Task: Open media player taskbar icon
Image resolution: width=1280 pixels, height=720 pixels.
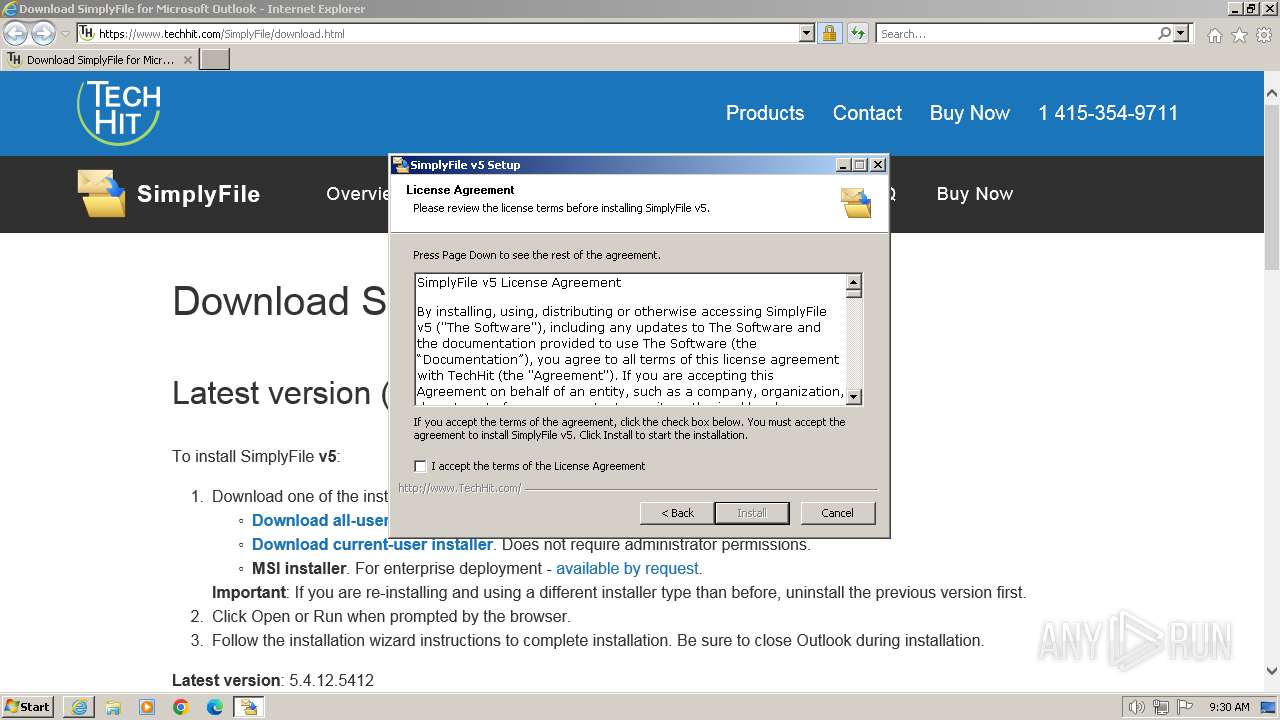Action: point(147,707)
